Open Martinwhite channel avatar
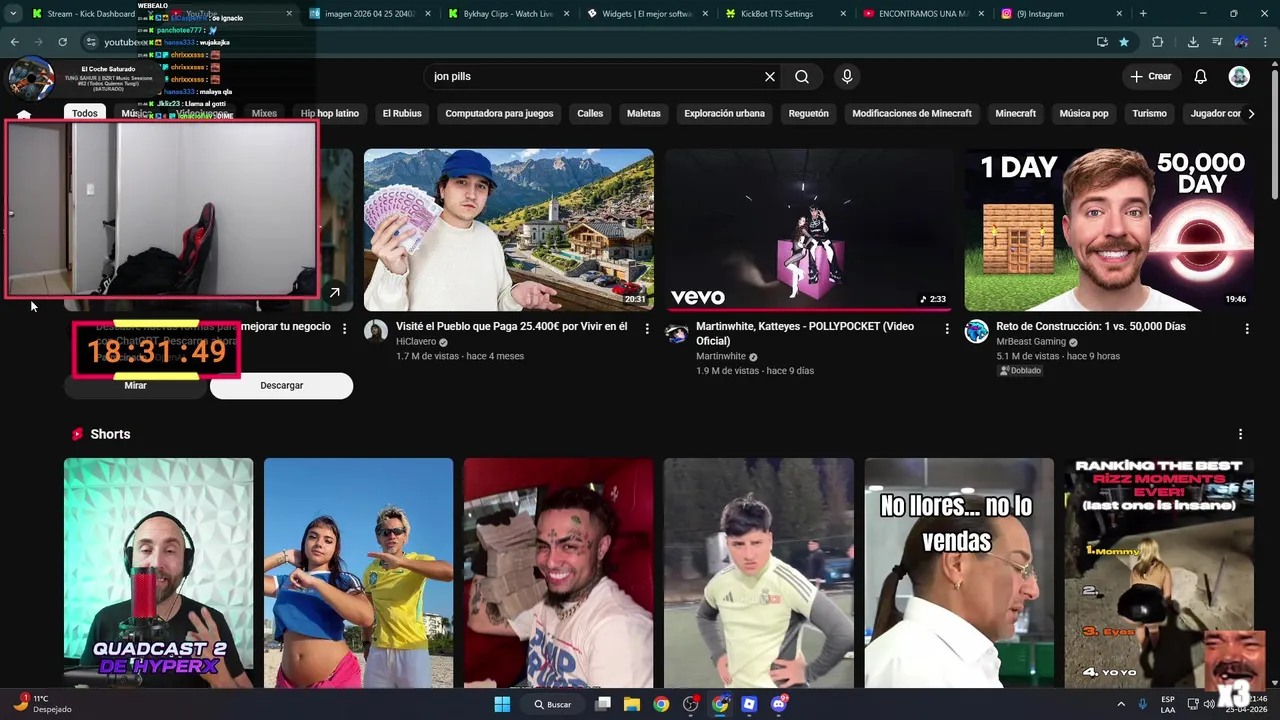This screenshot has height=720, width=1280. coord(677,332)
